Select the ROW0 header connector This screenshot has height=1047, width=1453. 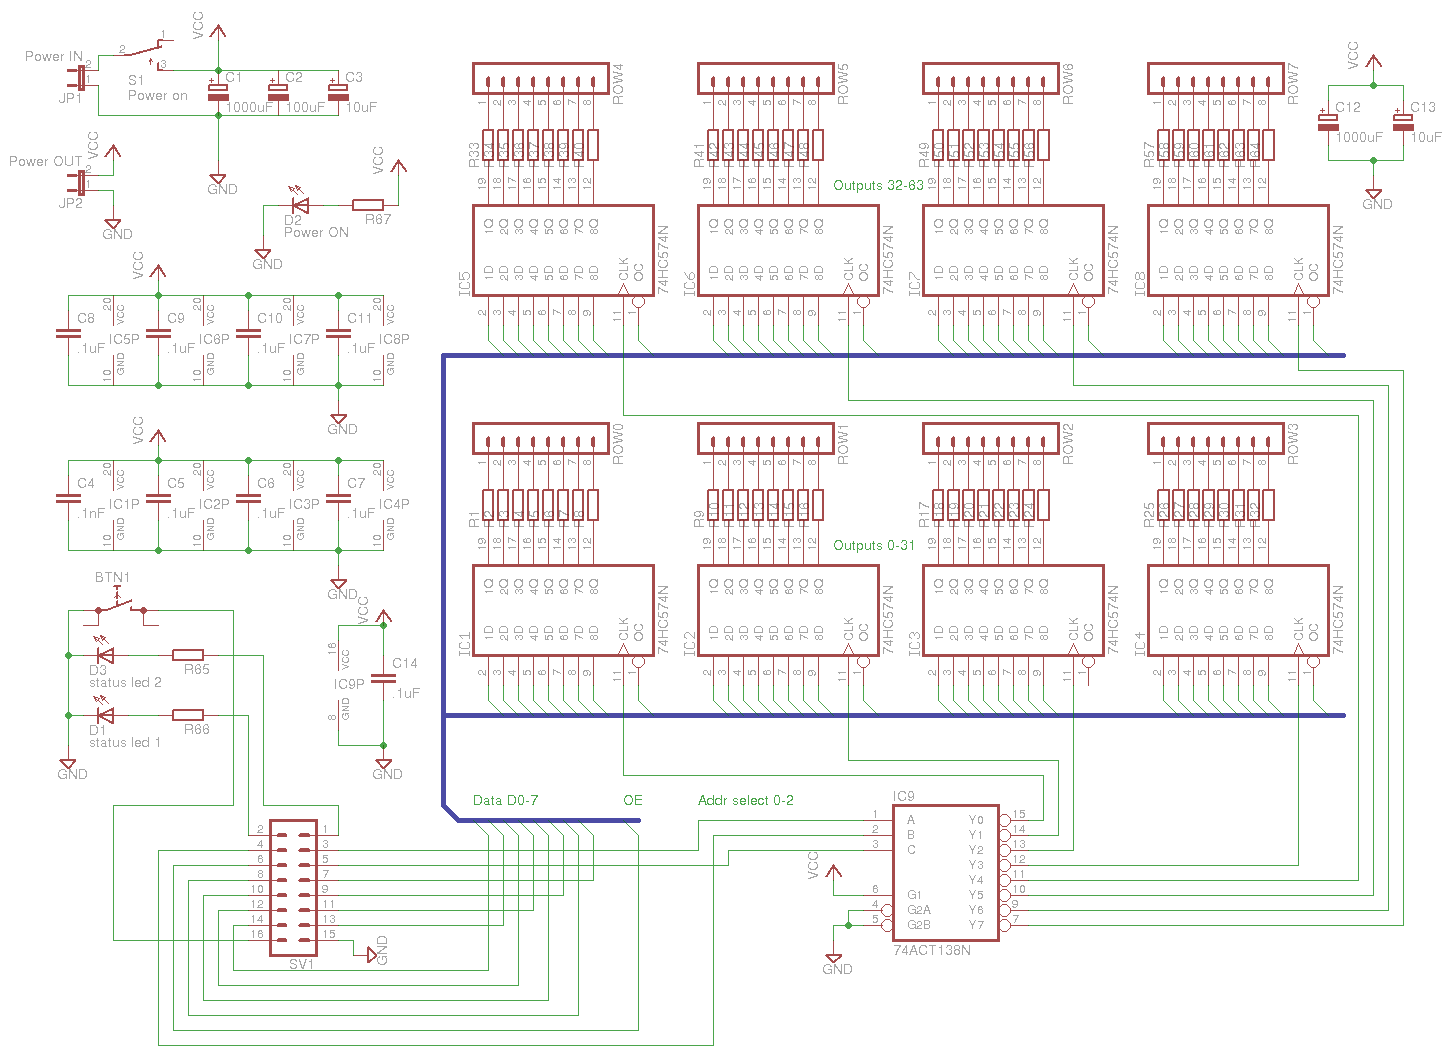pyautogui.click(x=540, y=438)
